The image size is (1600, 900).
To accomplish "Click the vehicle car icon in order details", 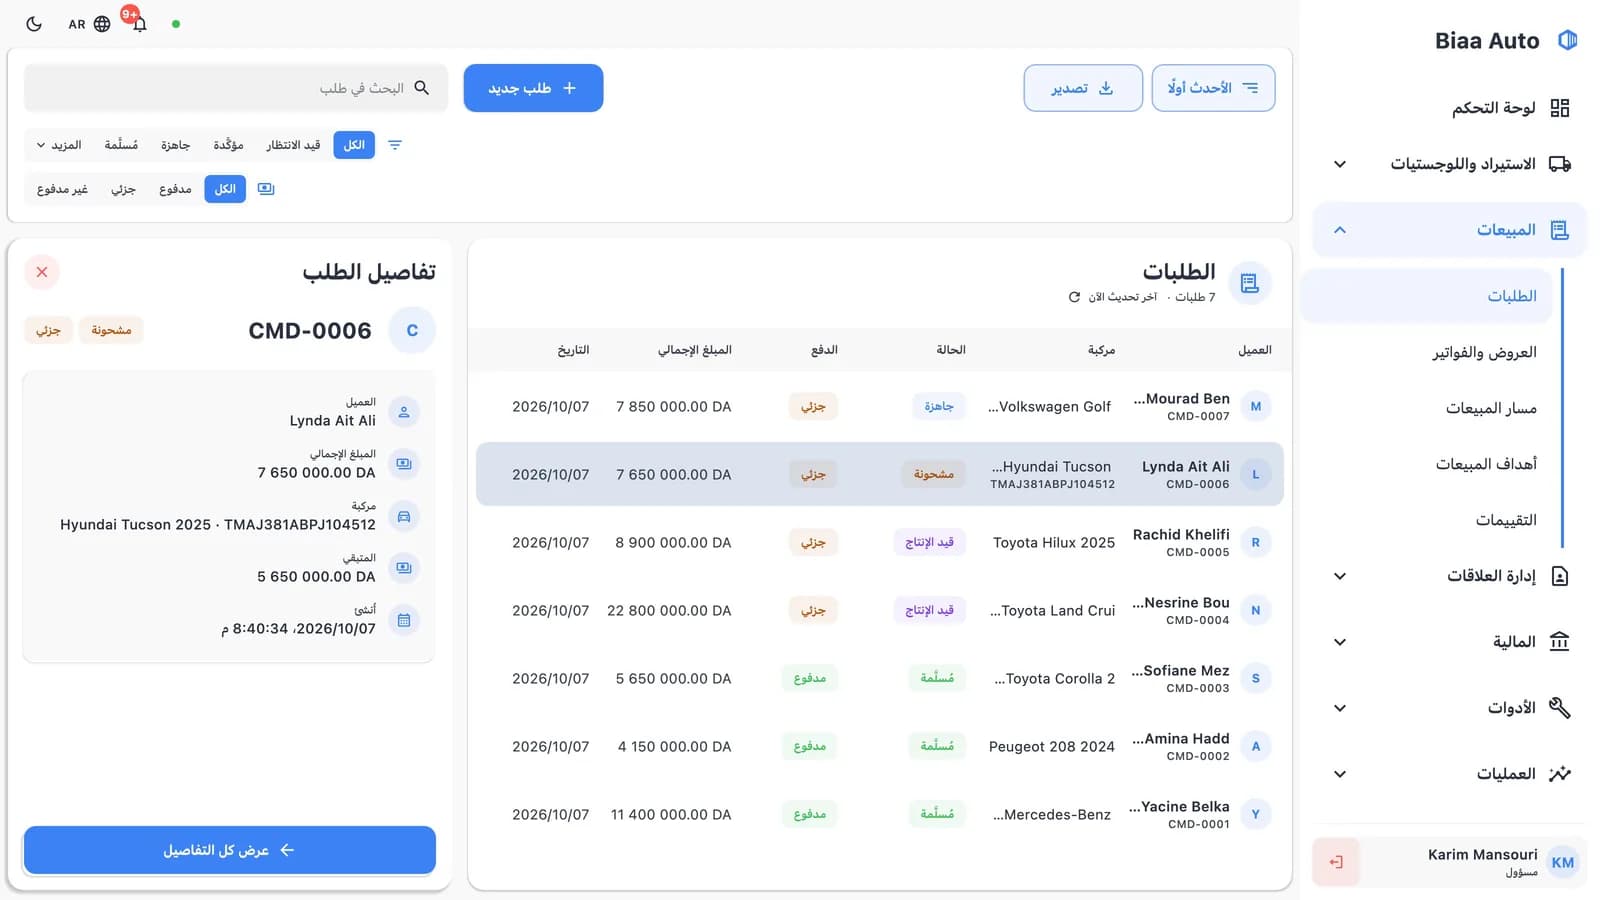I will point(404,516).
